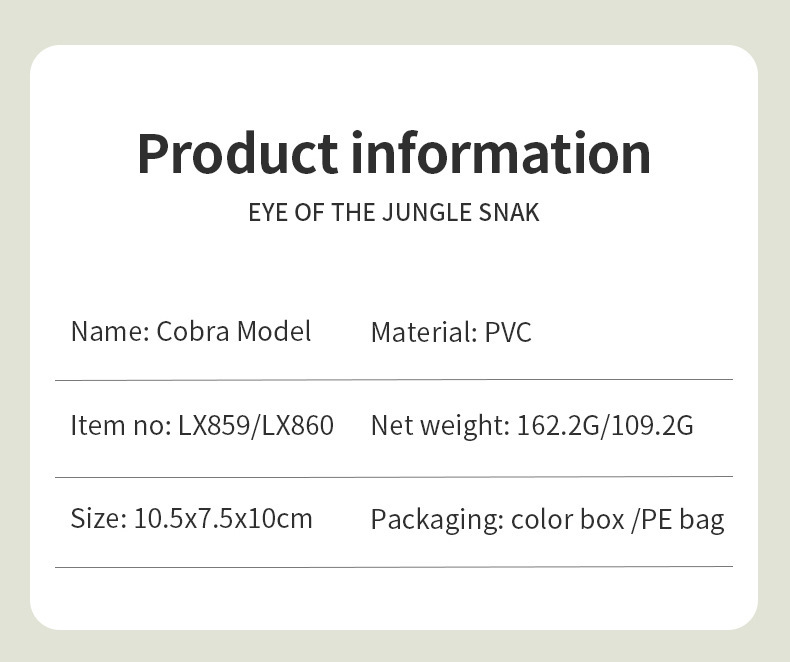Select the "EYE OF THE JUNGLE SNAK" subtitle
This screenshot has height=662, width=790.
394,213
